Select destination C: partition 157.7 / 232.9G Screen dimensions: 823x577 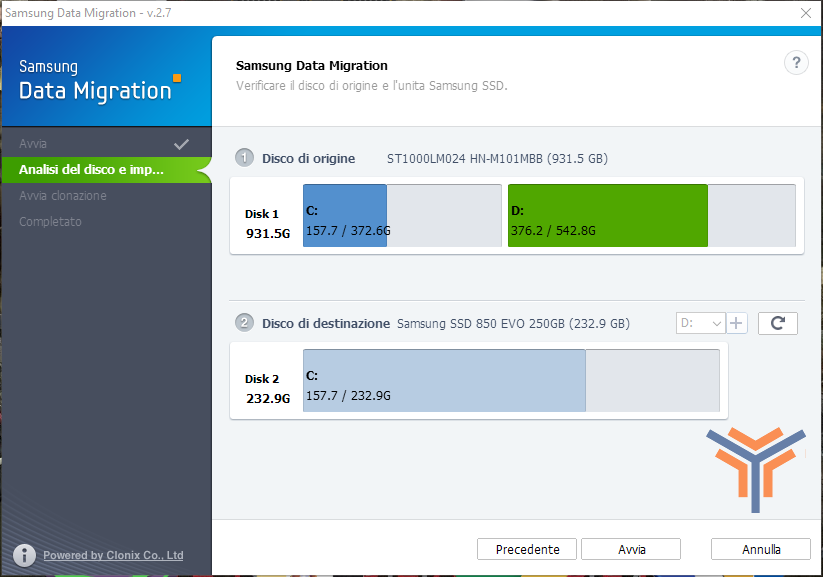pyautogui.click(x=511, y=380)
